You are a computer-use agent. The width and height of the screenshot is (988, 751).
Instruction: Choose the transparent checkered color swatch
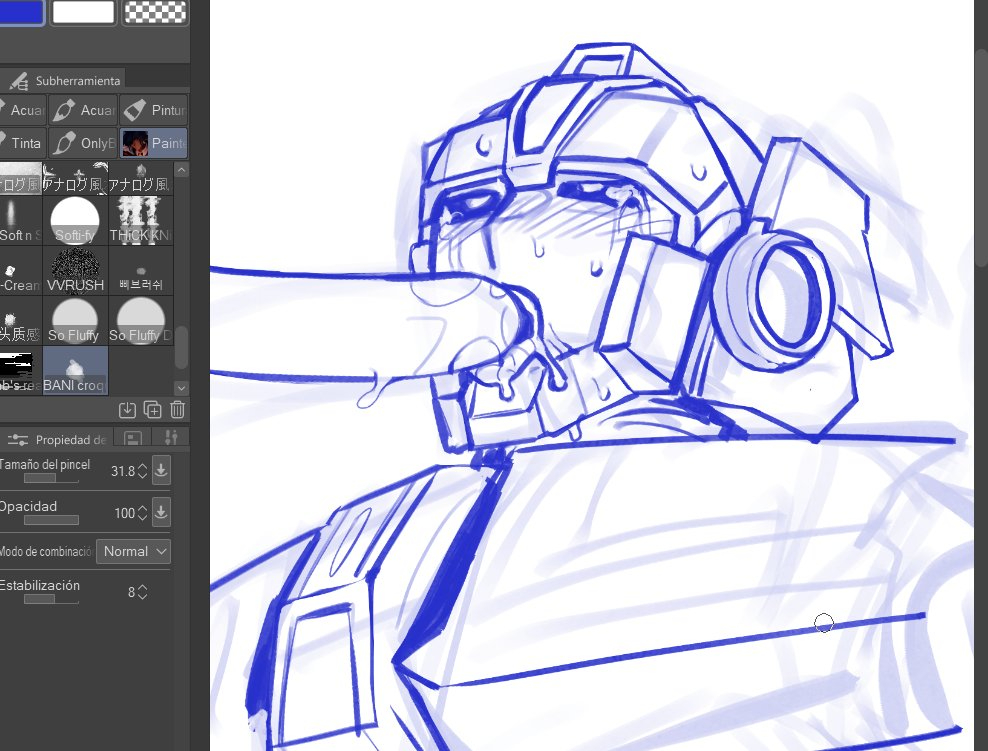tap(154, 13)
